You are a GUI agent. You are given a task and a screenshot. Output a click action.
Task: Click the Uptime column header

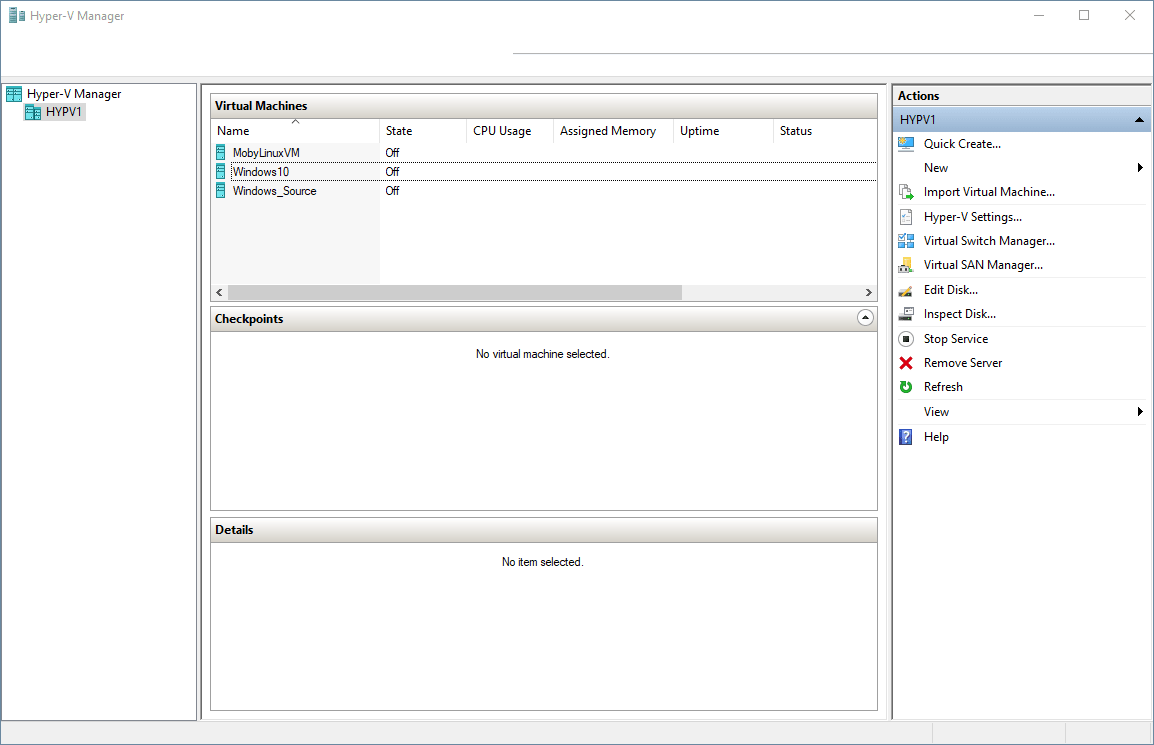point(723,131)
